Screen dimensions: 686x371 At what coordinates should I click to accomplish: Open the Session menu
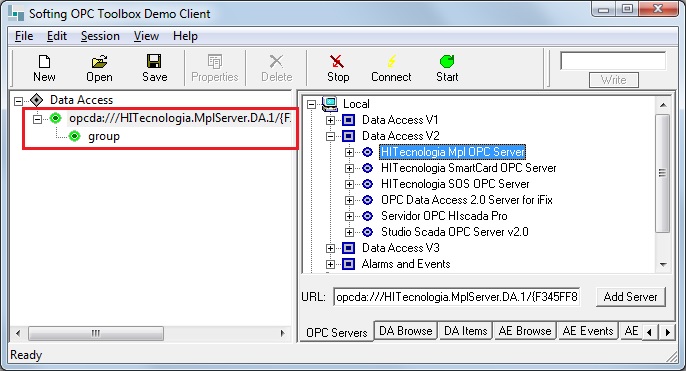coord(100,36)
